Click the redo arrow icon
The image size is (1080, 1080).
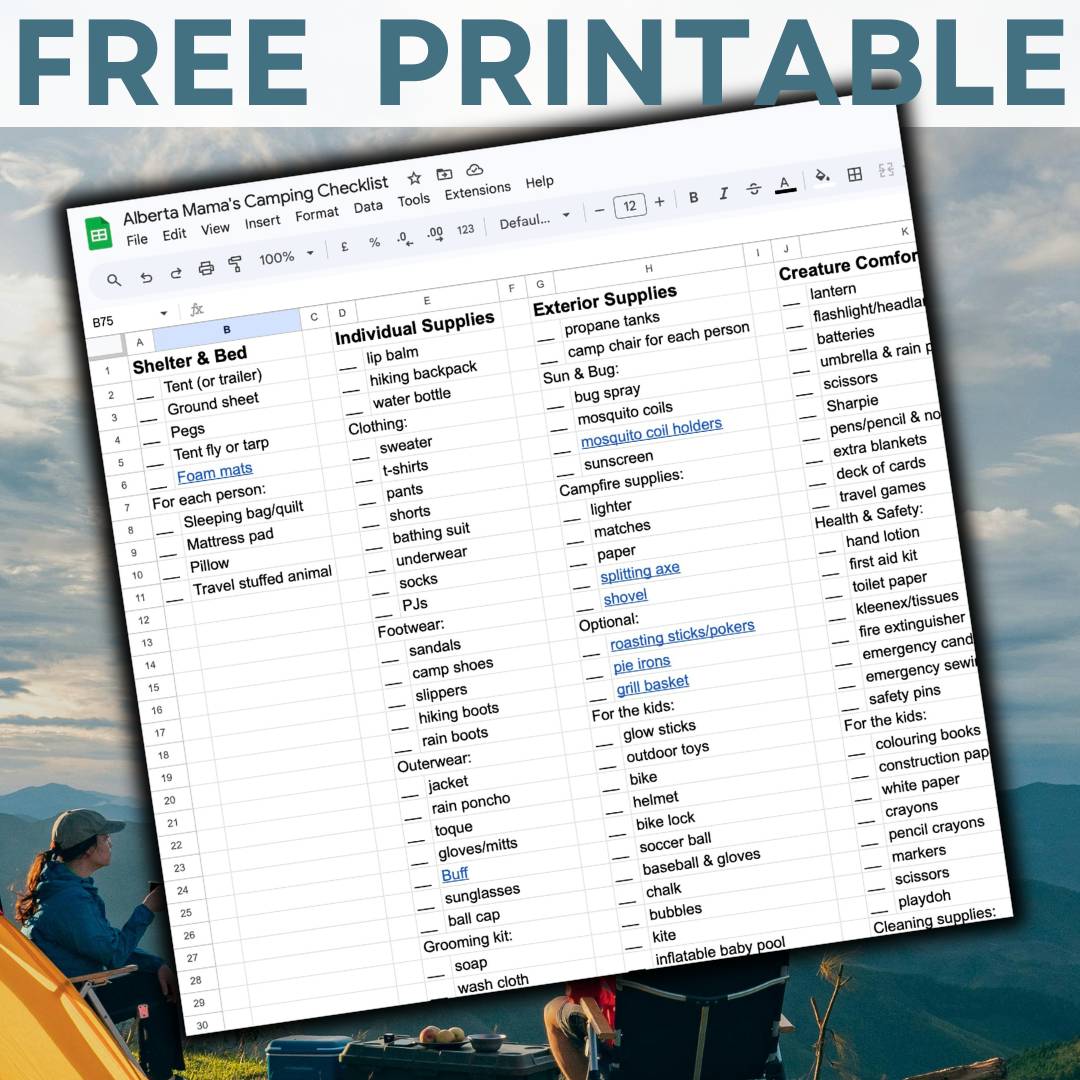coord(176,273)
